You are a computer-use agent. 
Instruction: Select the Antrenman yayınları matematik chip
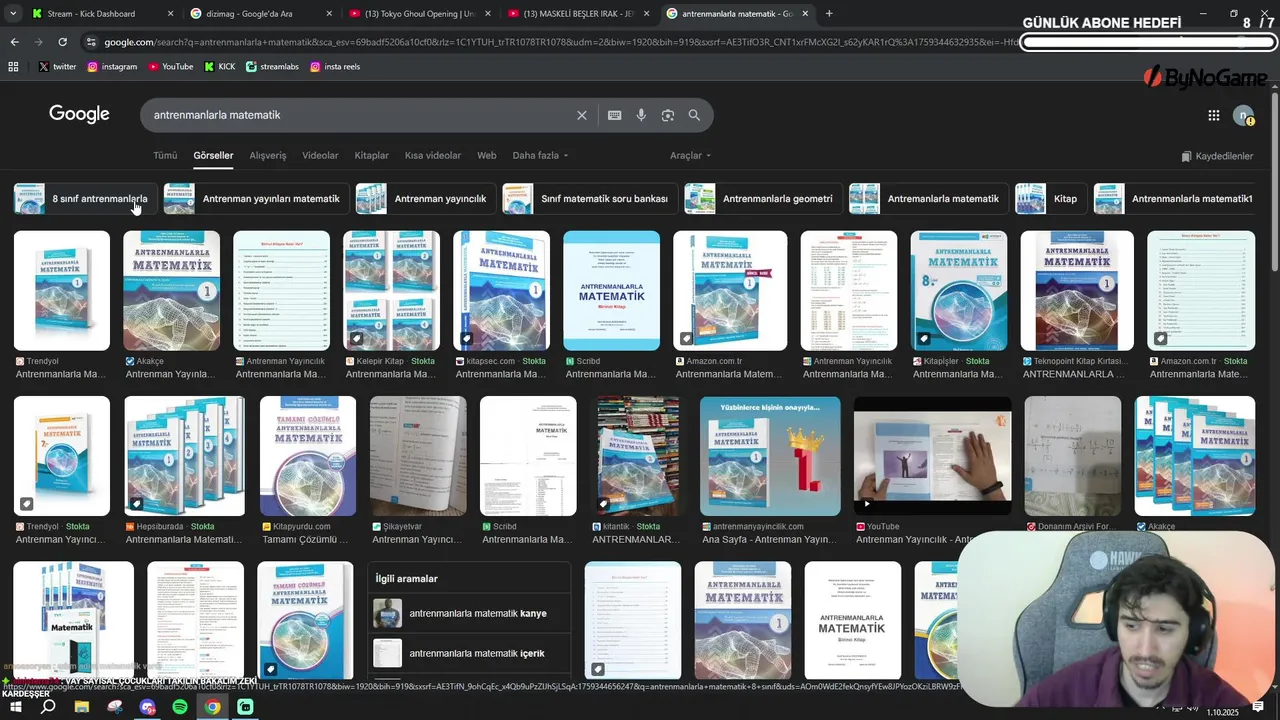pyautogui.click(x=255, y=198)
